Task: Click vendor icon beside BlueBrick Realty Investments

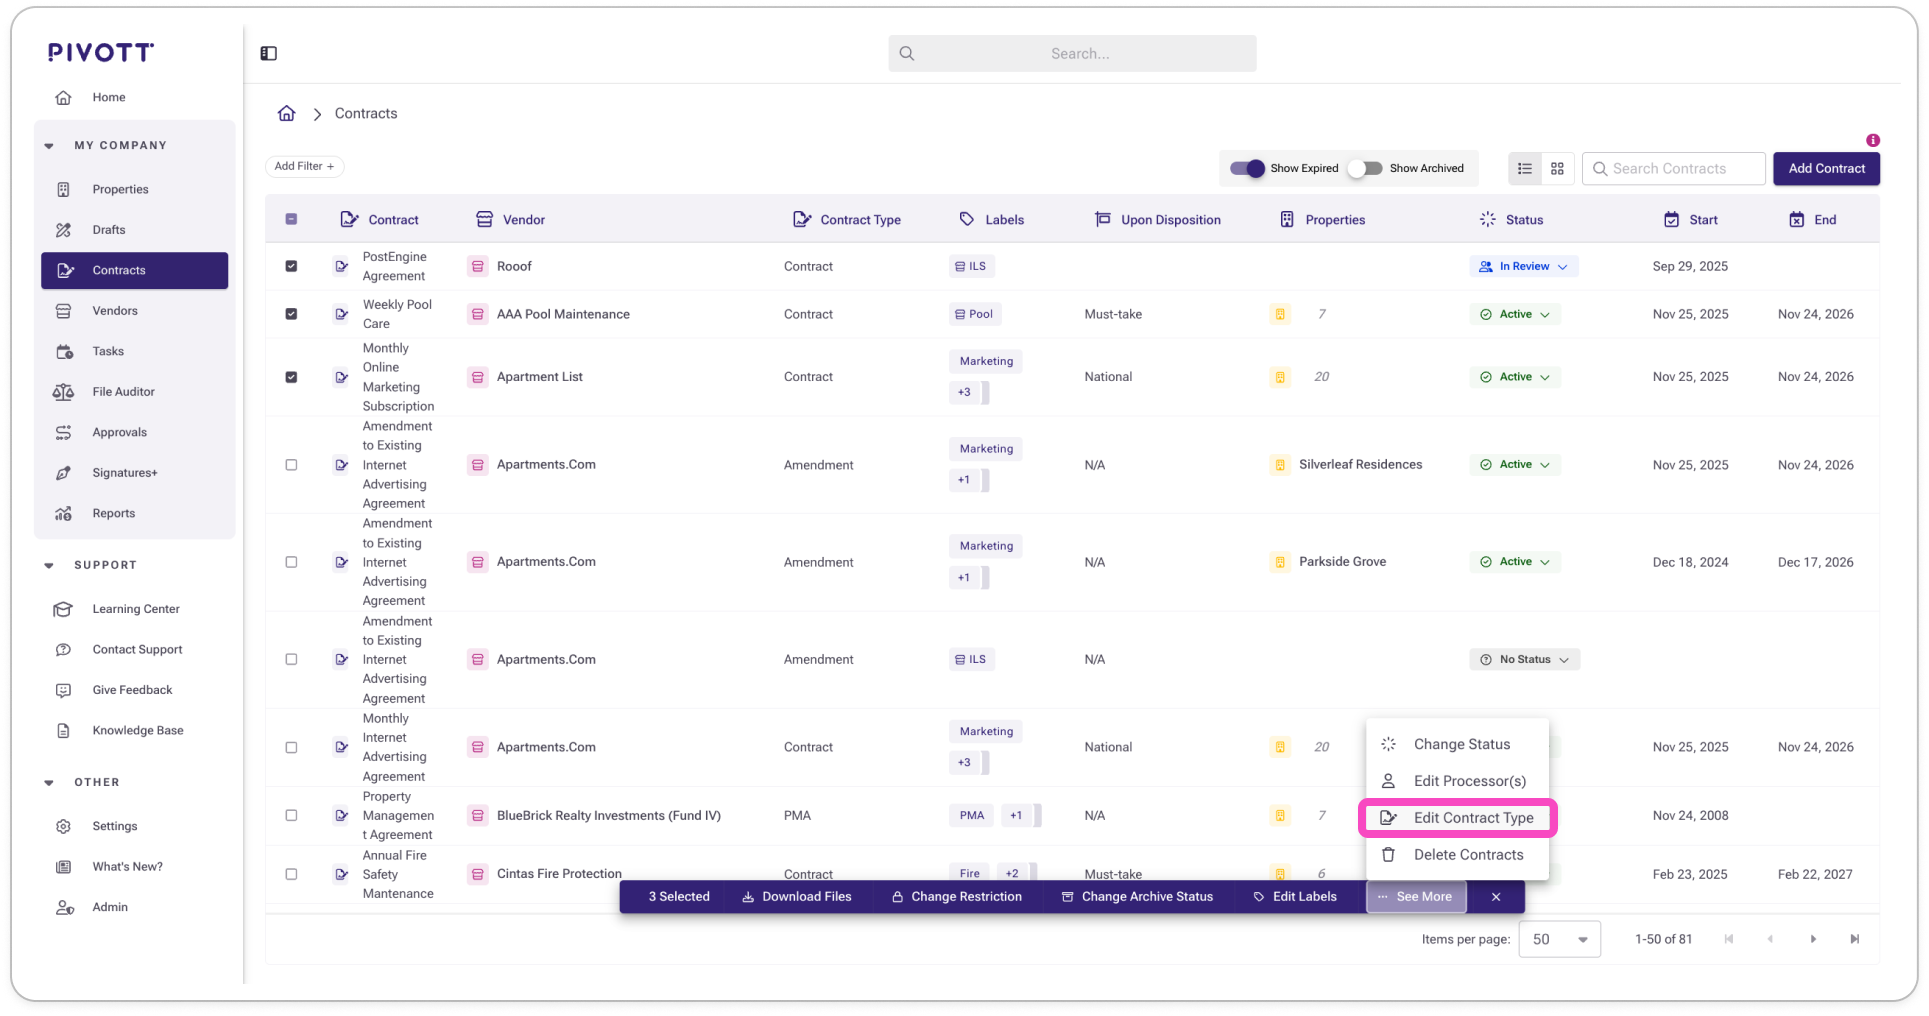Action: click(x=478, y=816)
